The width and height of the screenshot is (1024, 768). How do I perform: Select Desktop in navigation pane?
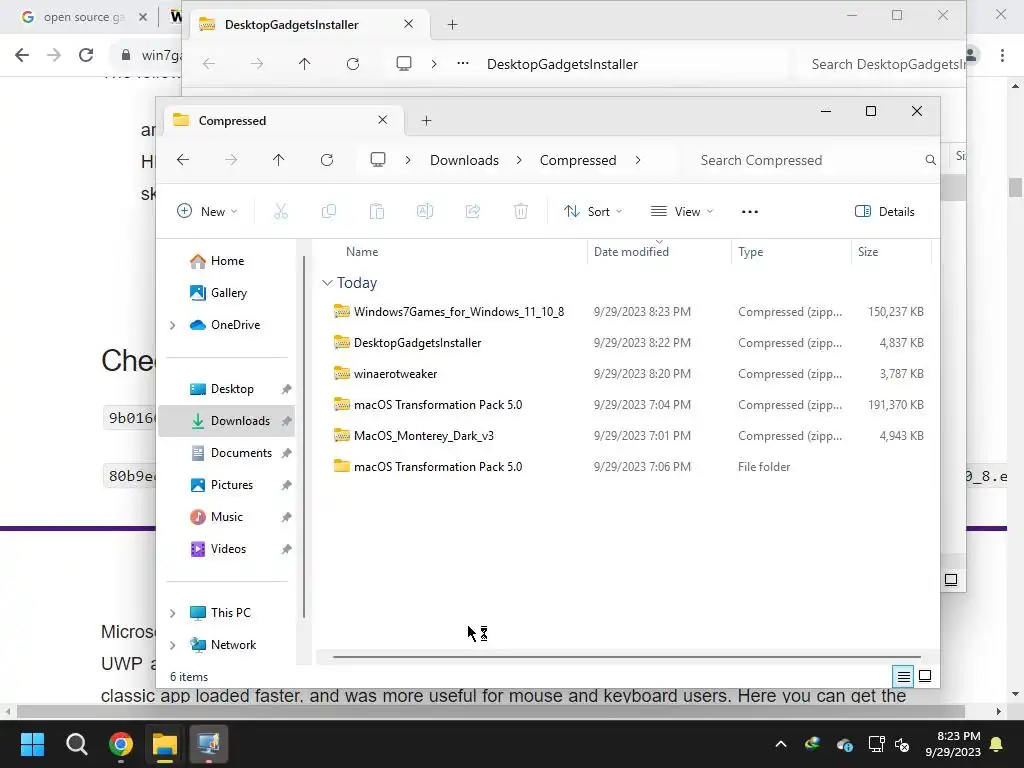pyautogui.click(x=231, y=389)
